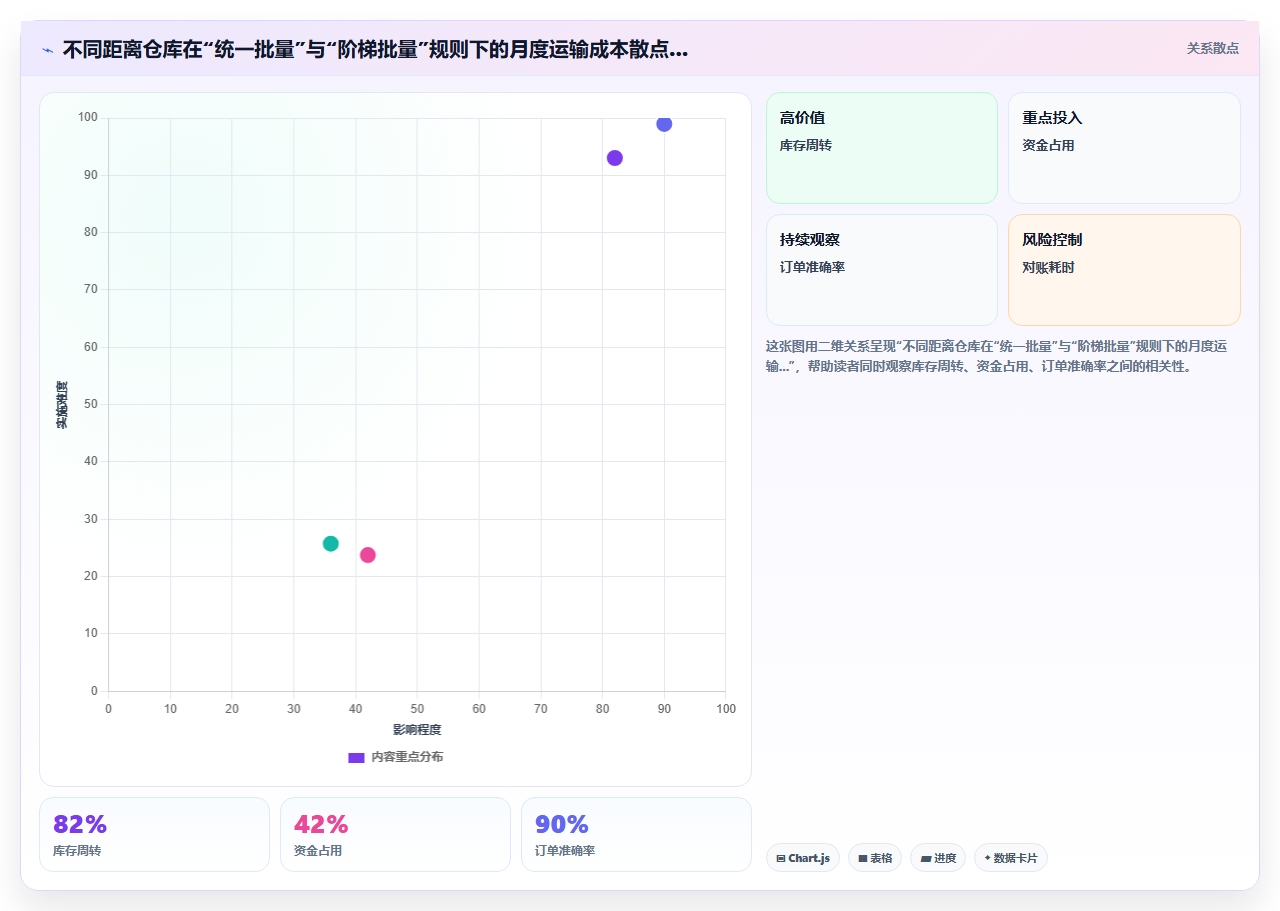This screenshot has height=911, width=1280.
Task: Select the blue scatter point near 90
Action: pyautogui.click(x=664, y=124)
